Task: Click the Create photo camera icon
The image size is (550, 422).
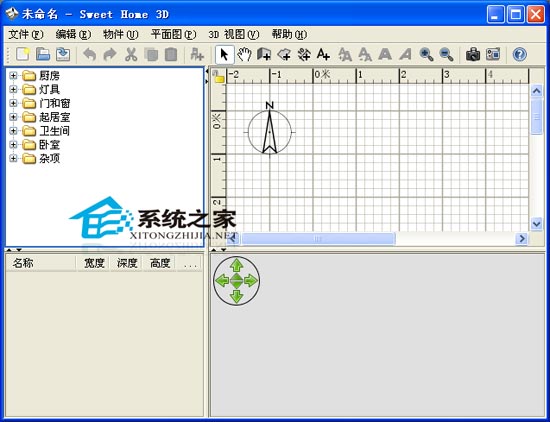Action: click(473, 54)
